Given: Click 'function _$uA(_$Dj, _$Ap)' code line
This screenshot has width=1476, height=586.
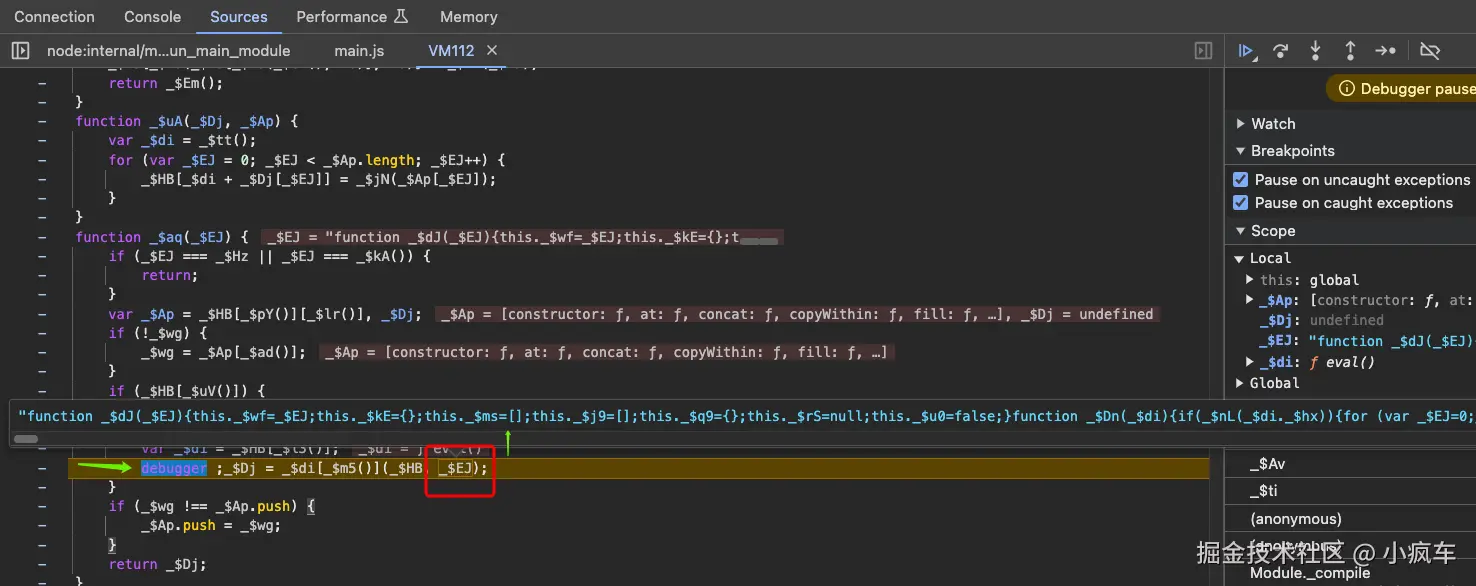Looking at the screenshot, I should pyautogui.click(x=187, y=121).
